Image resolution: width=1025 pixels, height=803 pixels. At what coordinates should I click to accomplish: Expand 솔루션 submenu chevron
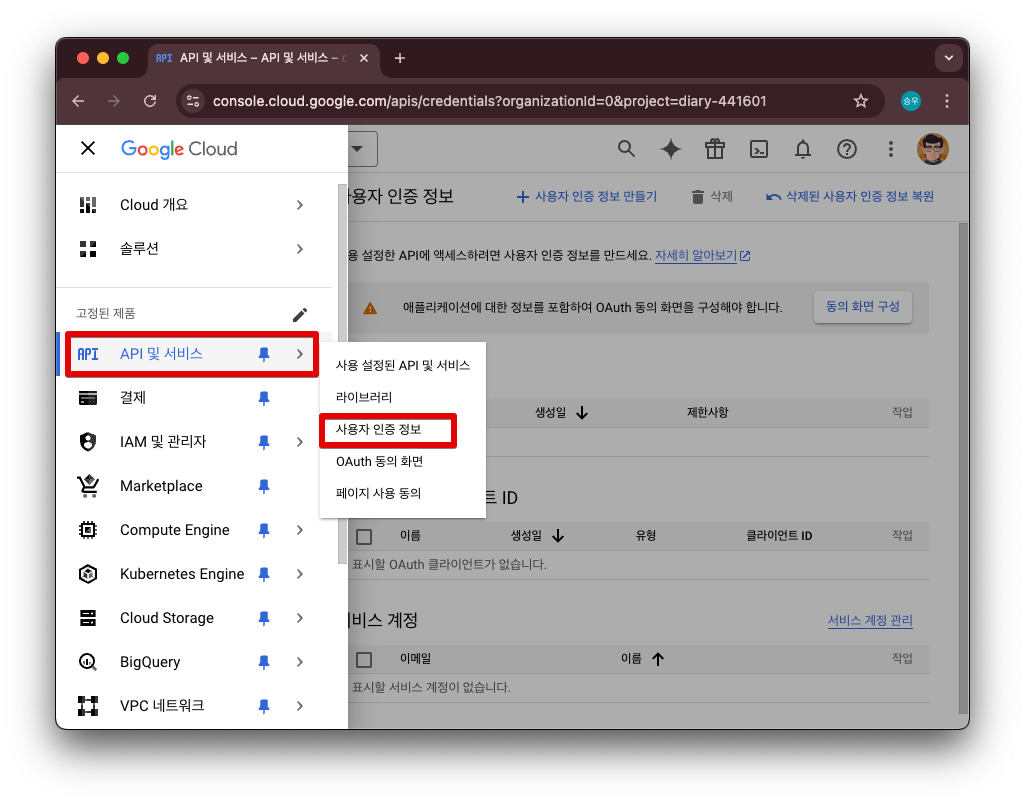pos(299,248)
